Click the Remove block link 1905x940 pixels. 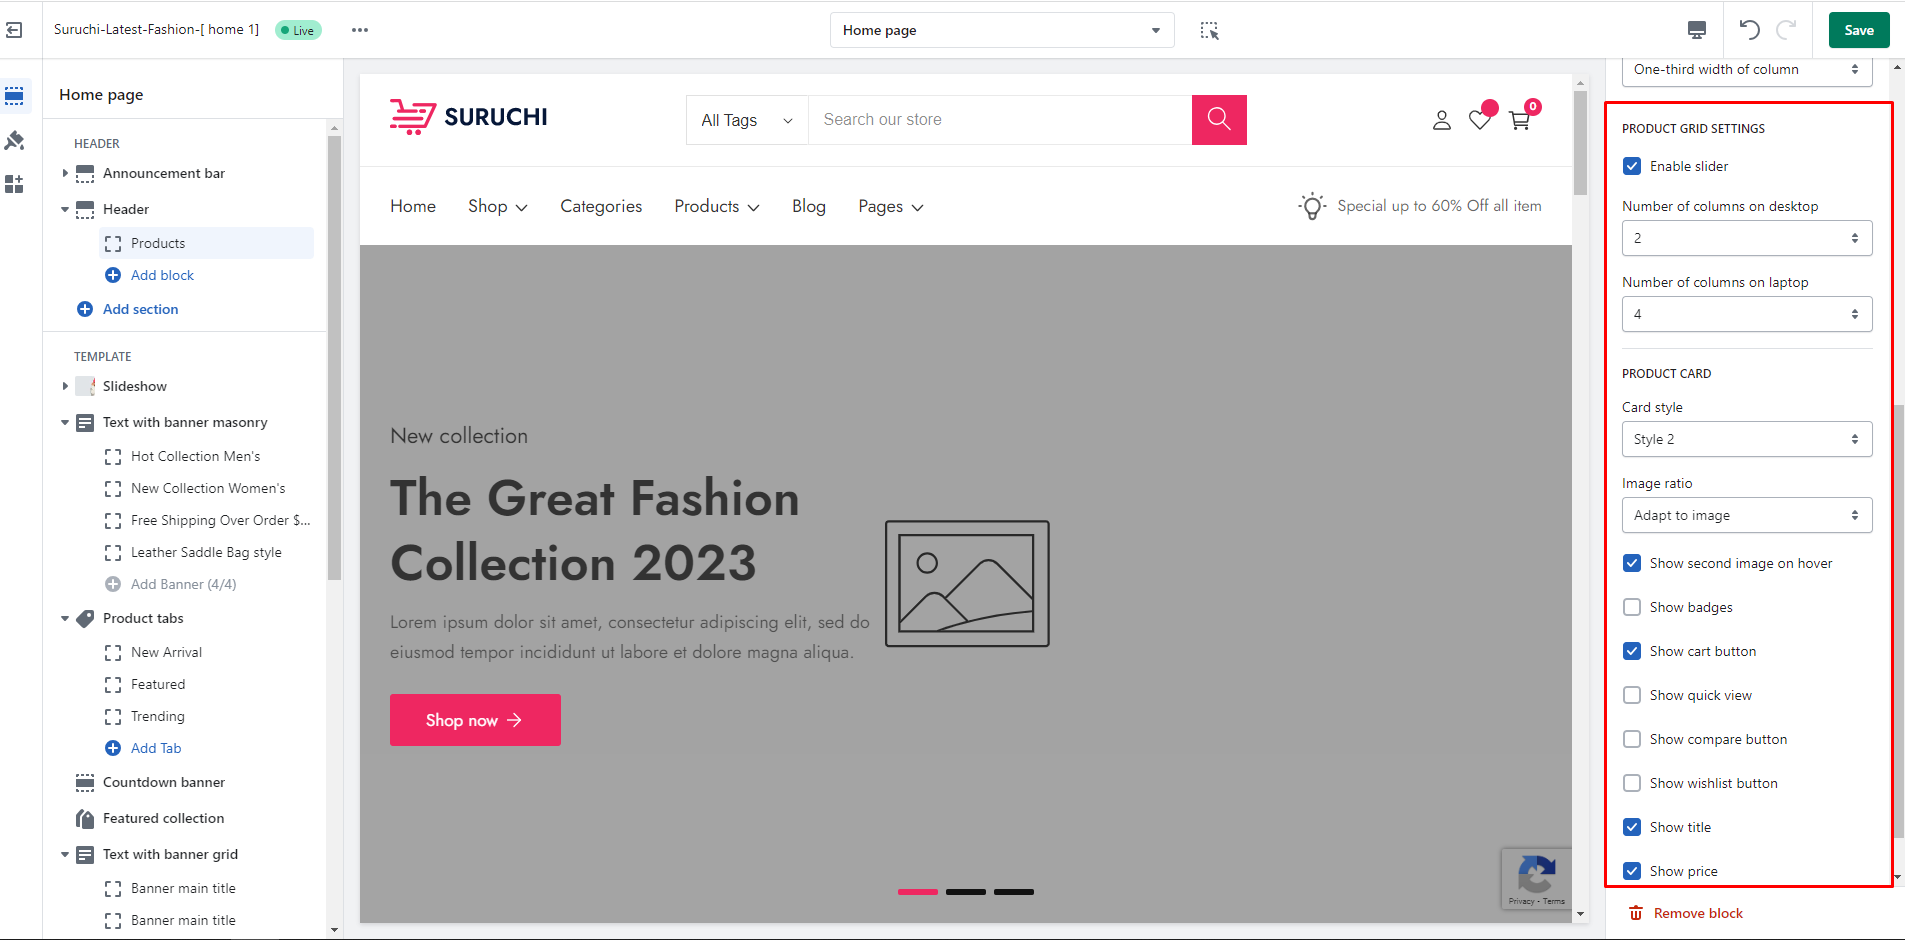(x=1697, y=913)
